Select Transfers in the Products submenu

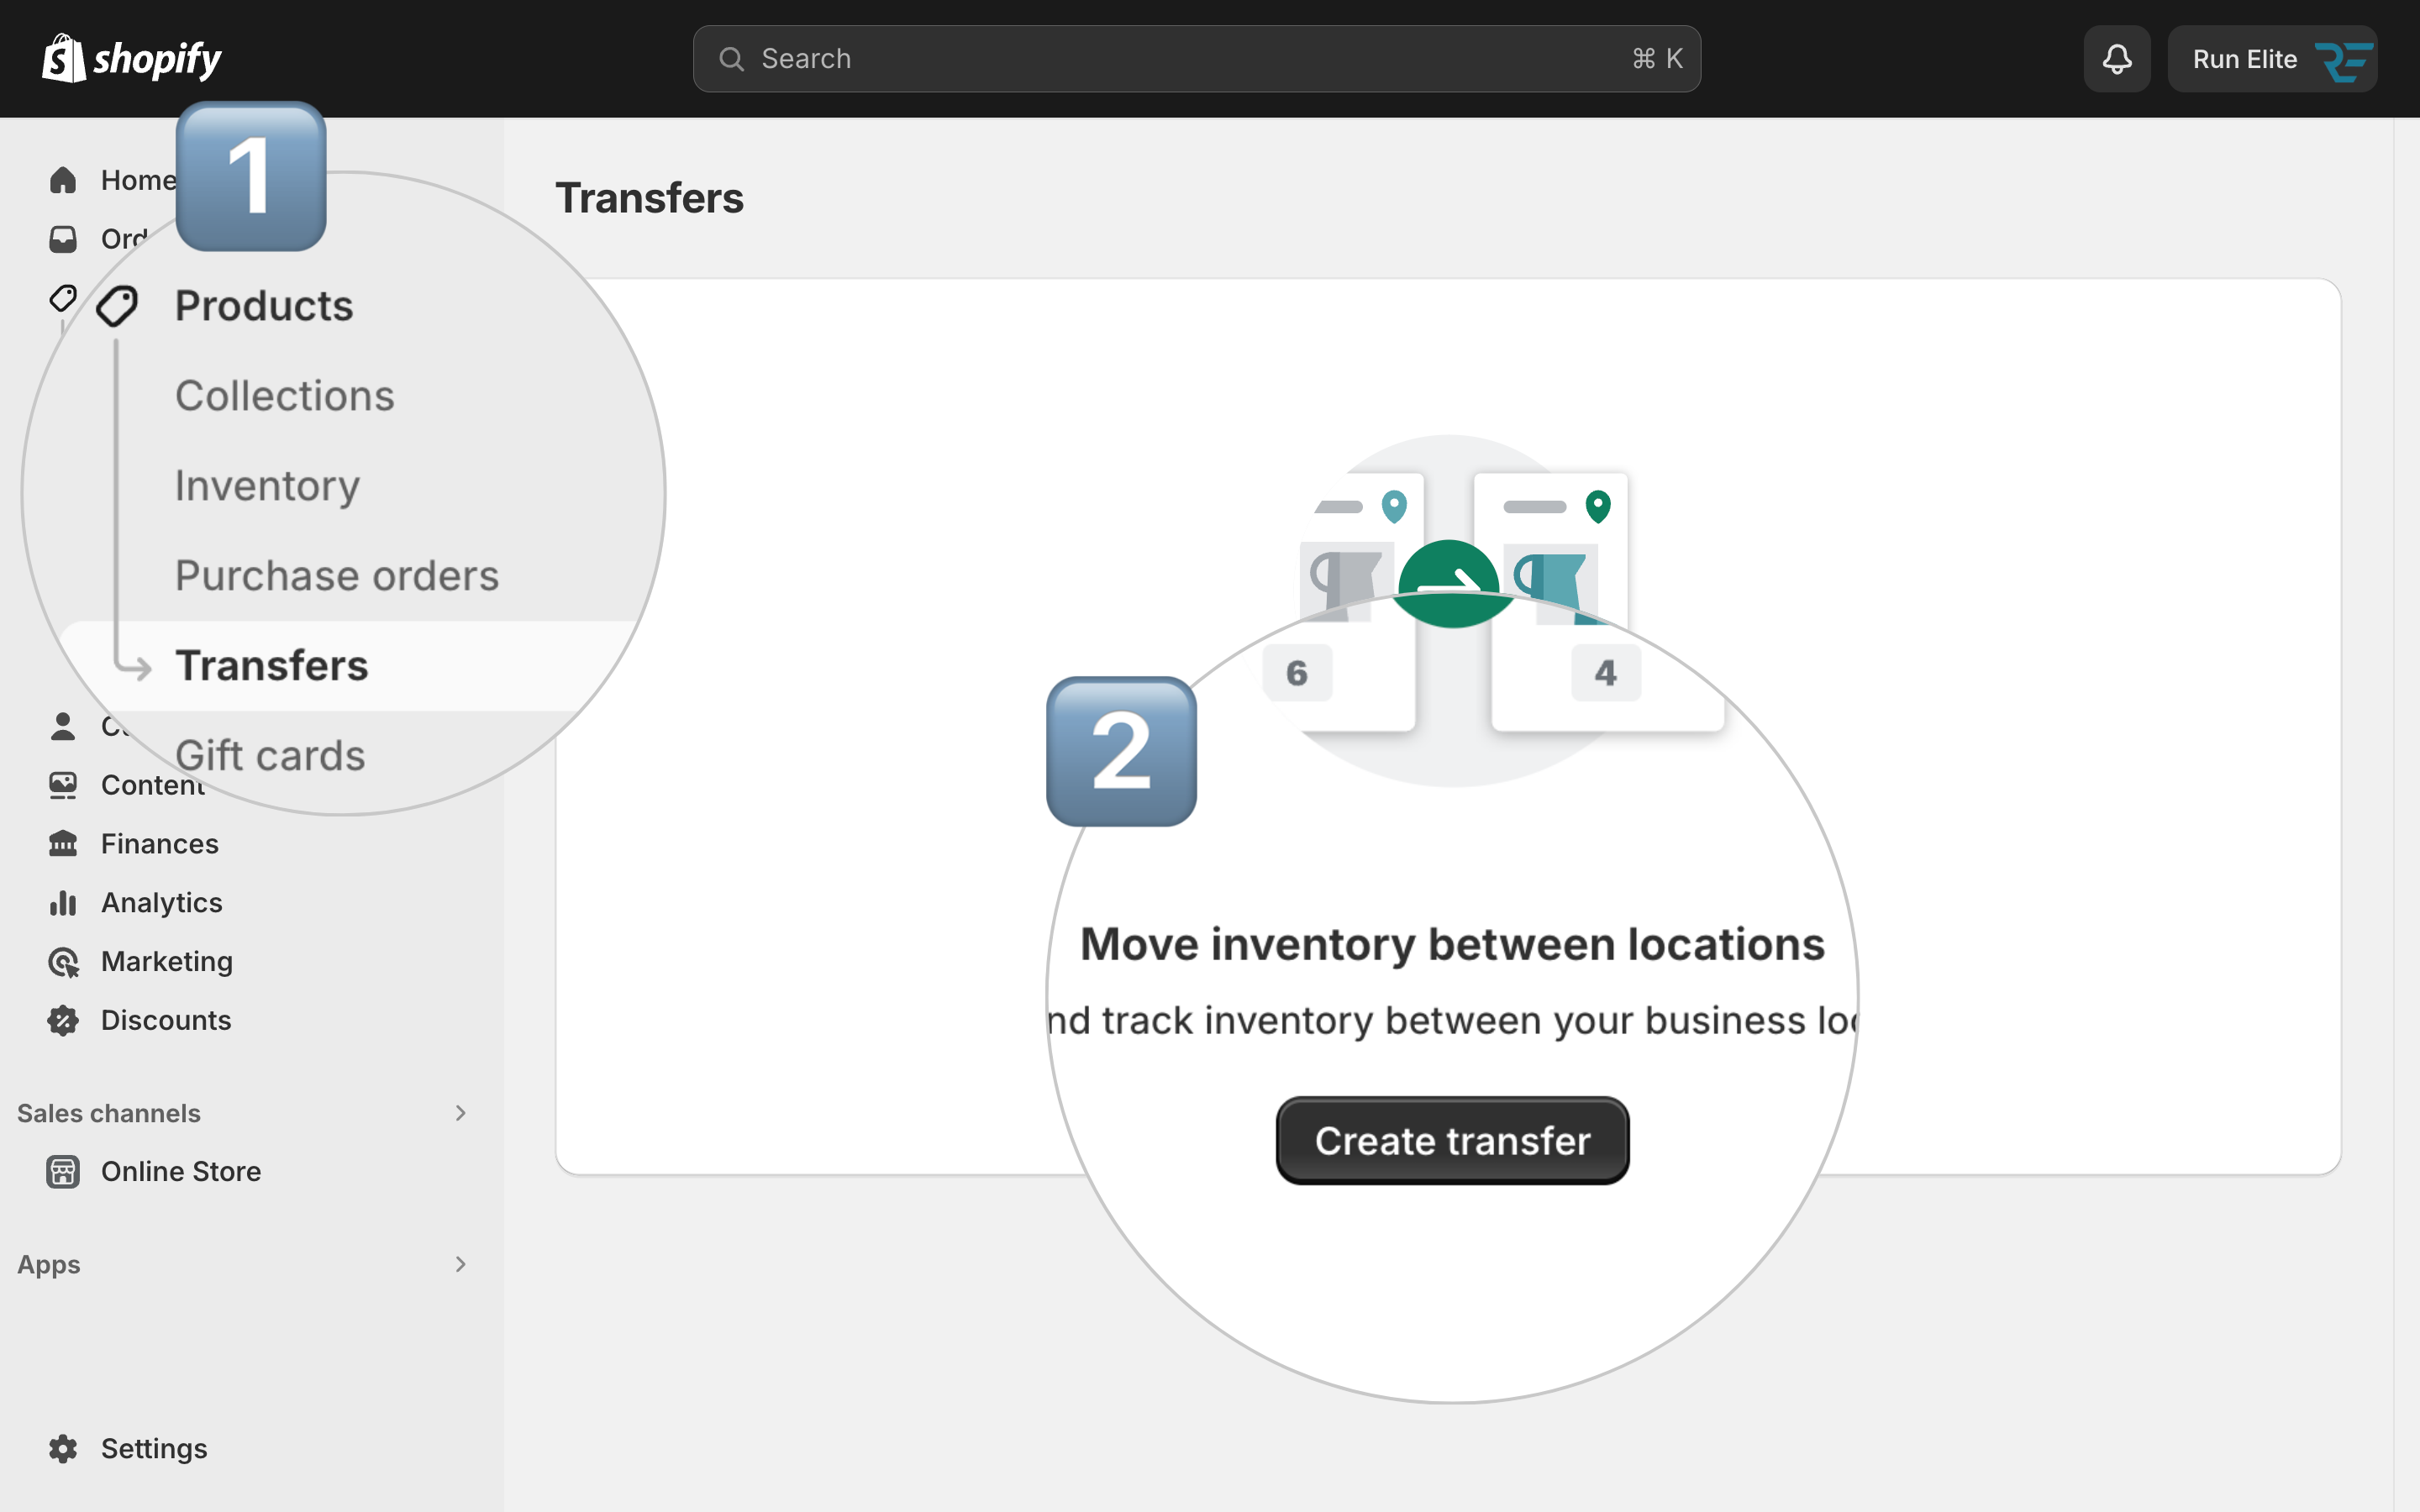tap(272, 666)
